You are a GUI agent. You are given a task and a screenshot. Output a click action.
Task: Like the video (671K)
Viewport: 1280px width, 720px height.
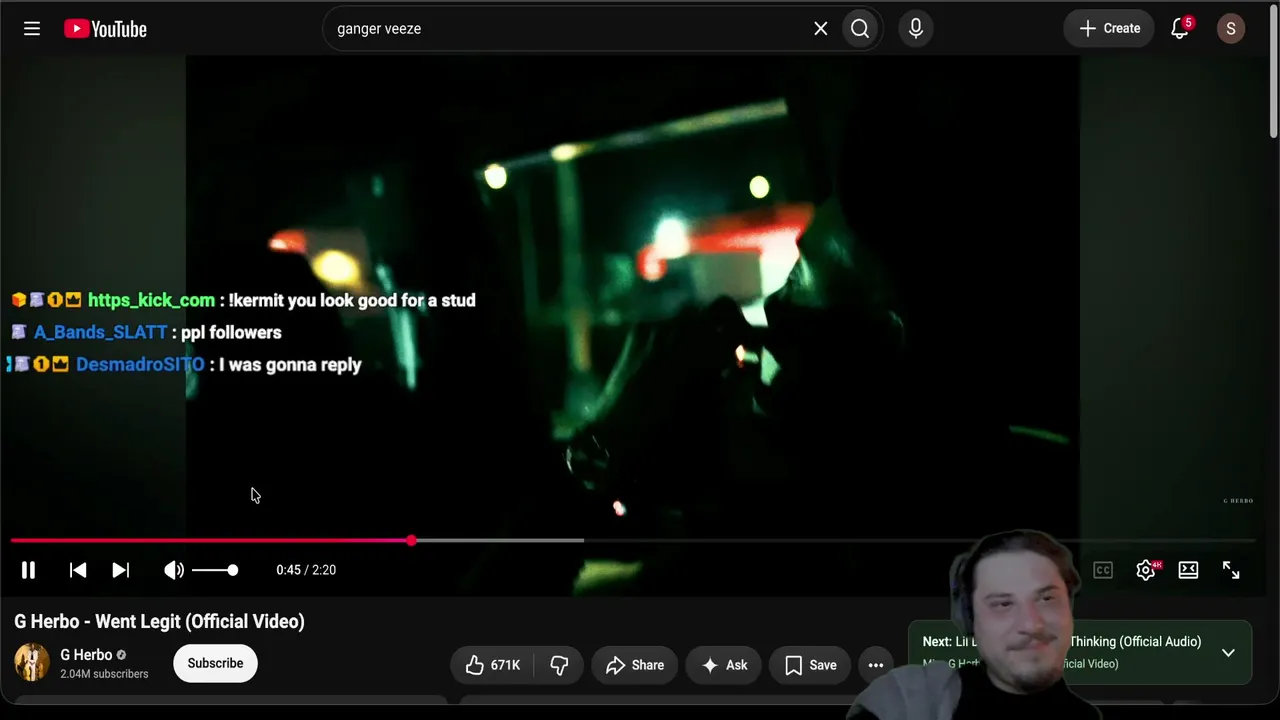[x=492, y=665]
